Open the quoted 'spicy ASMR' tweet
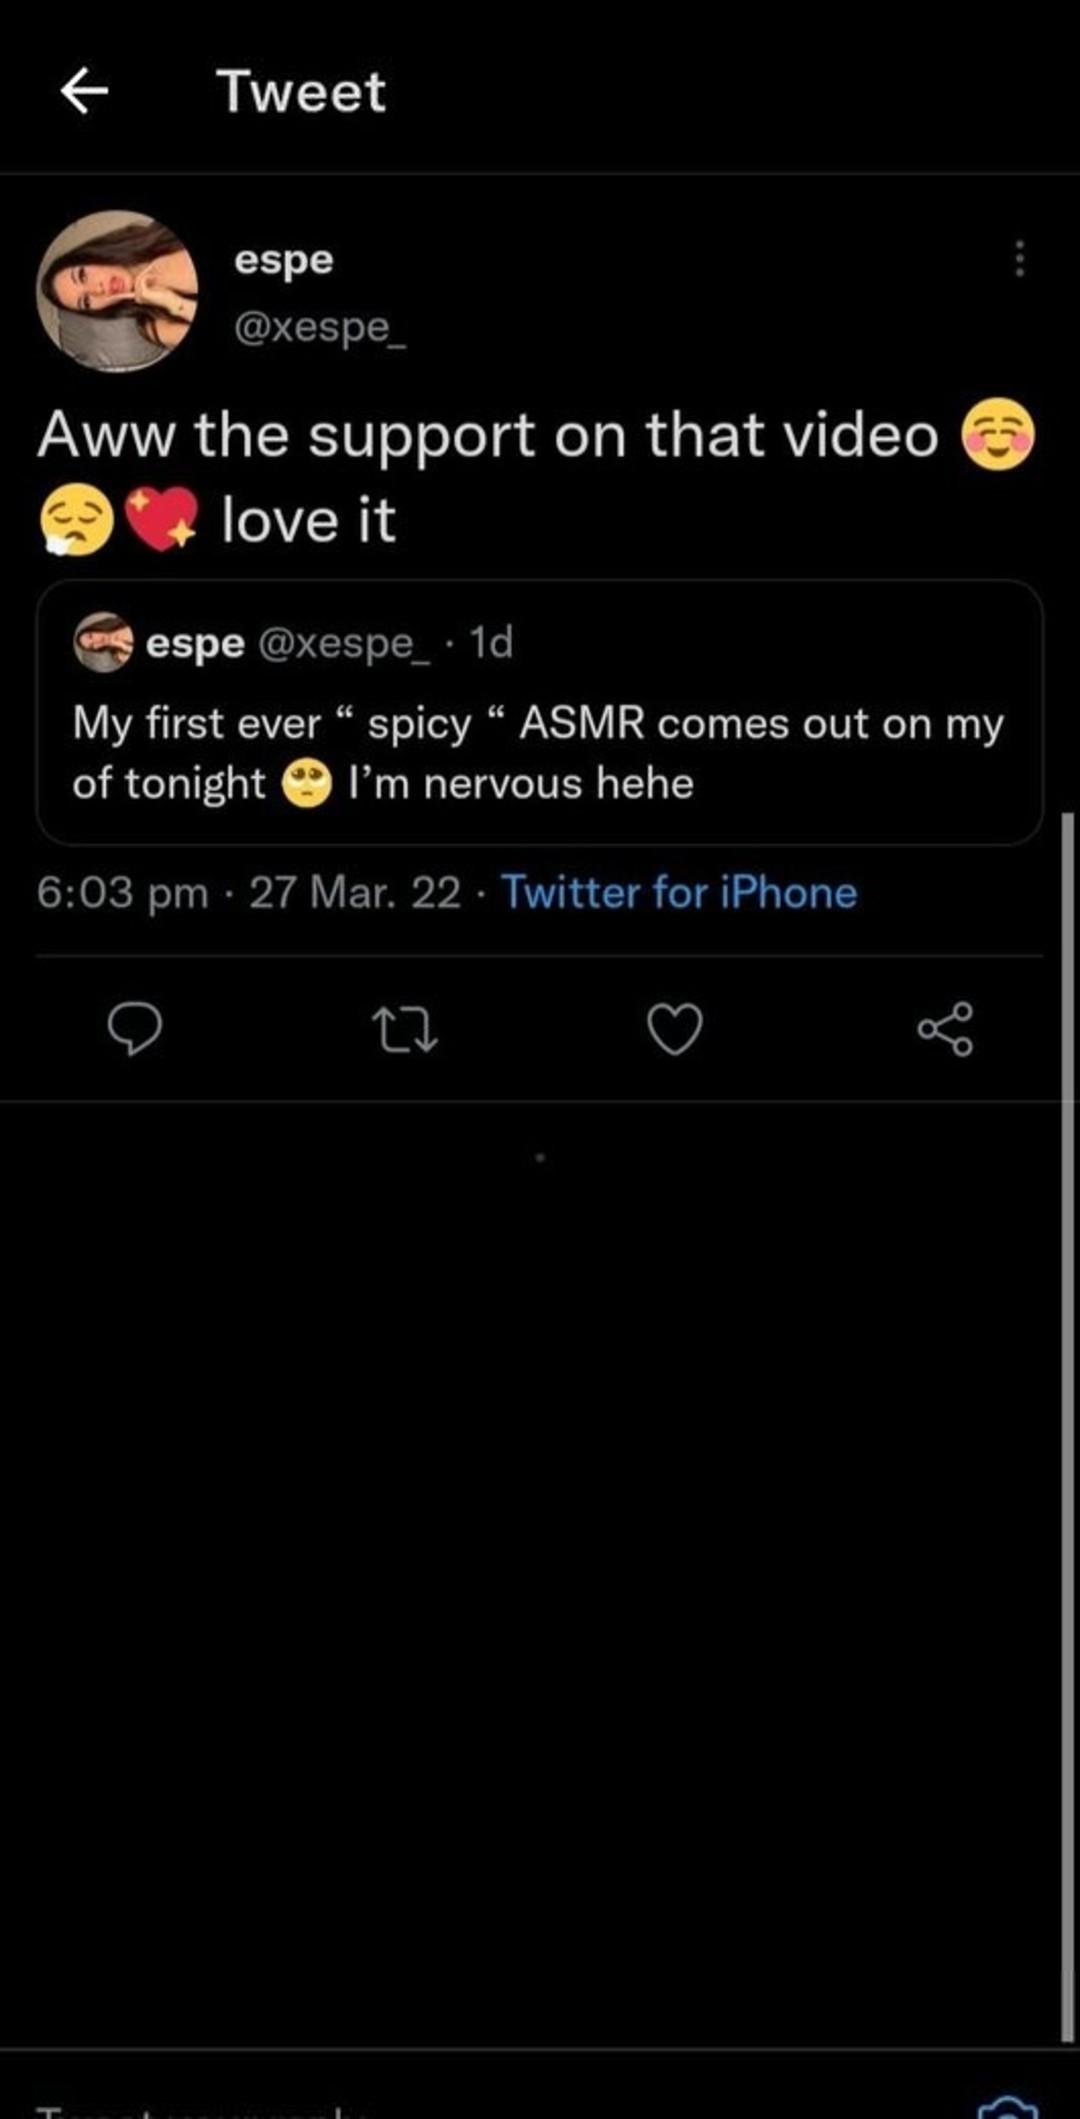The width and height of the screenshot is (1080, 2119). pos(538,754)
